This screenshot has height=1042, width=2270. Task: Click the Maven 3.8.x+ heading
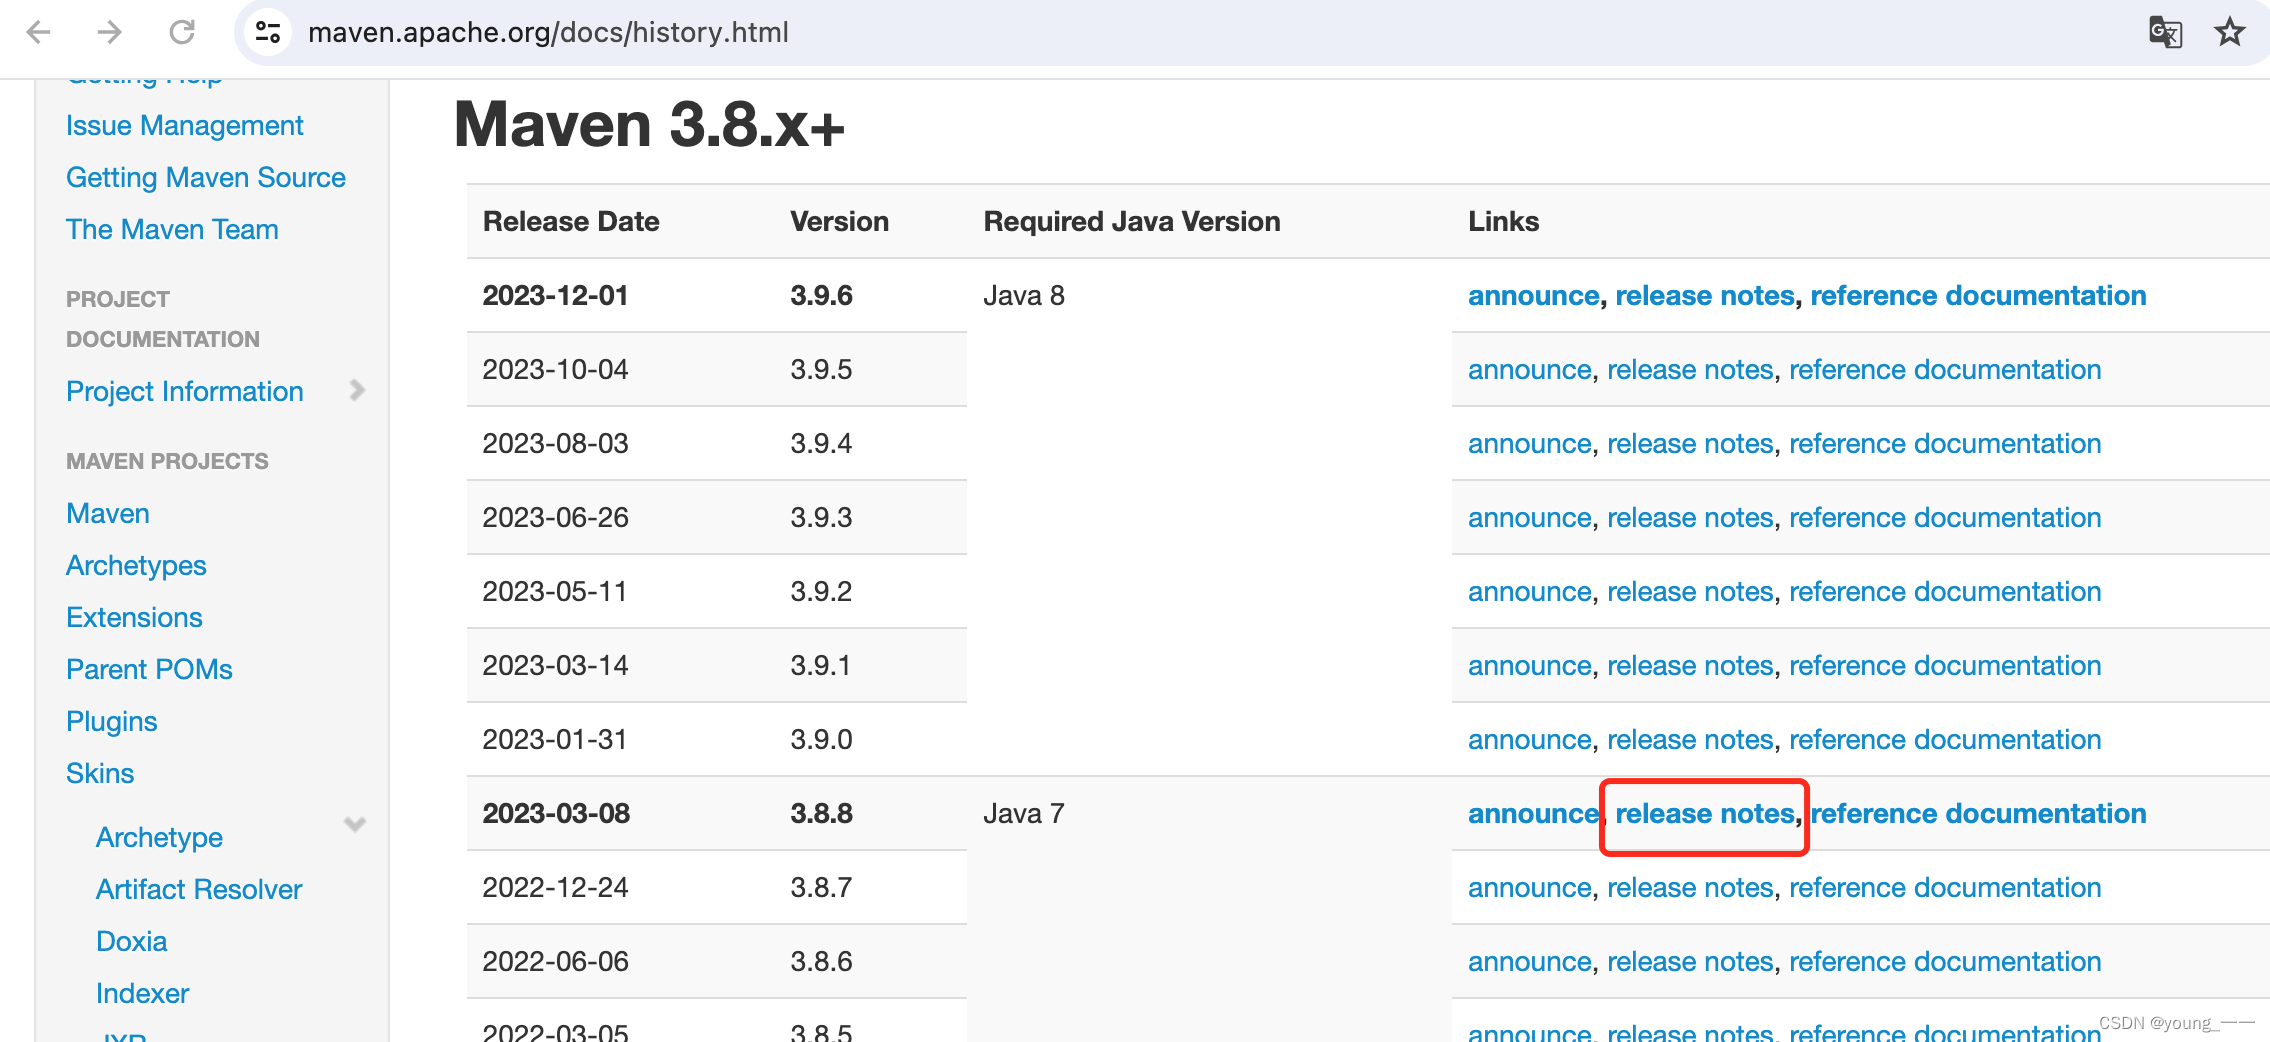(x=650, y=125)
